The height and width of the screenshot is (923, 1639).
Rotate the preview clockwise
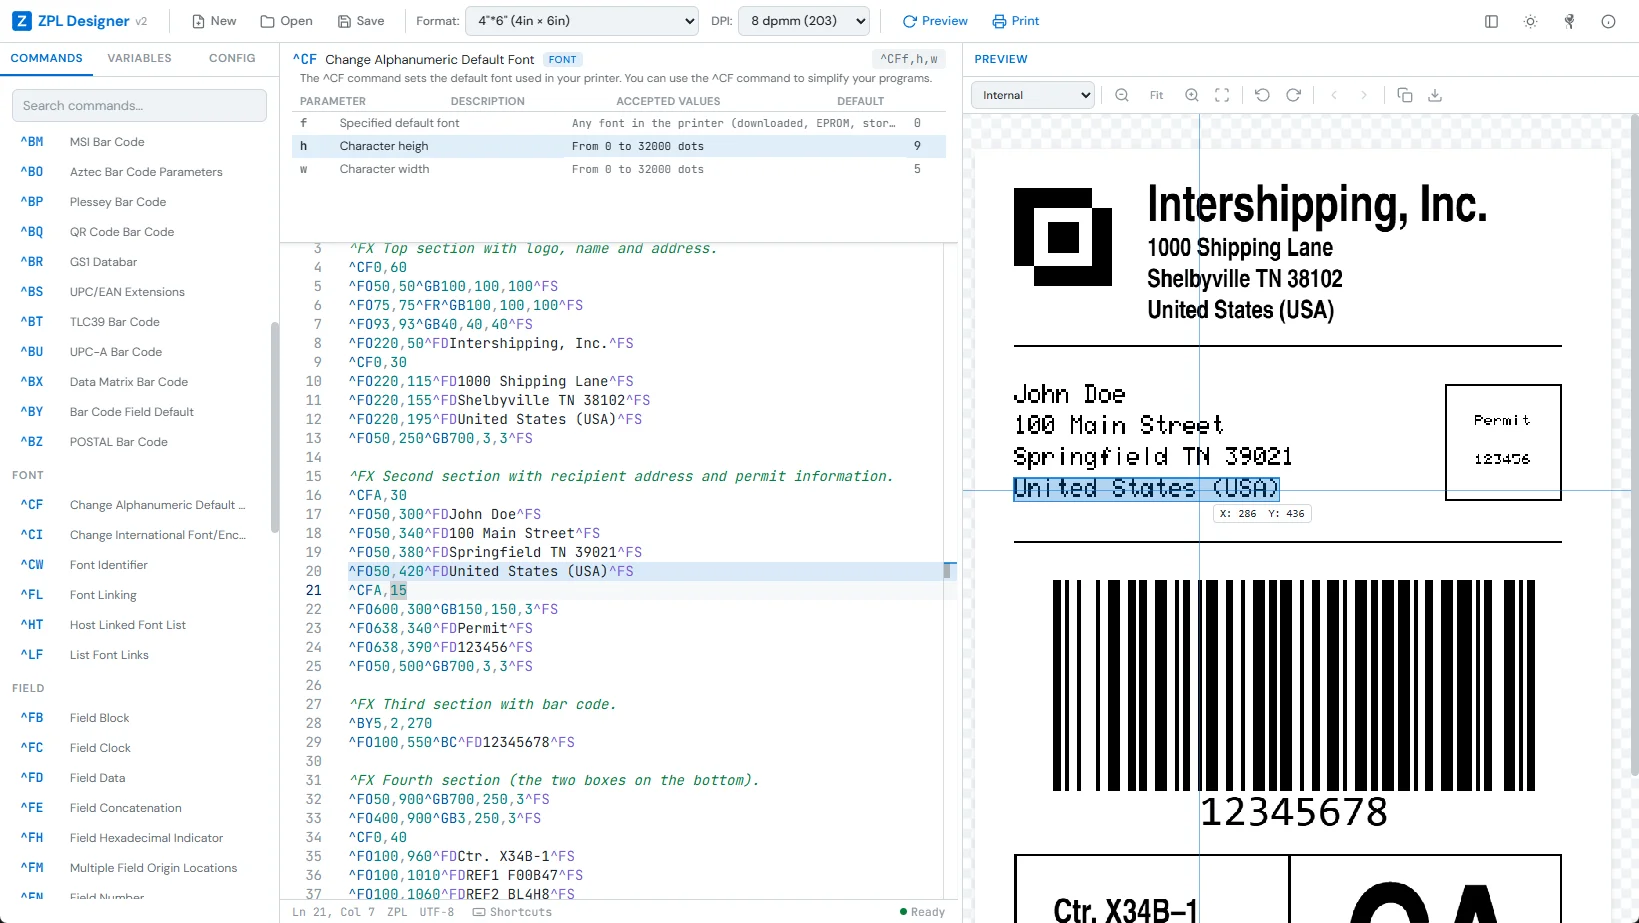coord(1293,95)
